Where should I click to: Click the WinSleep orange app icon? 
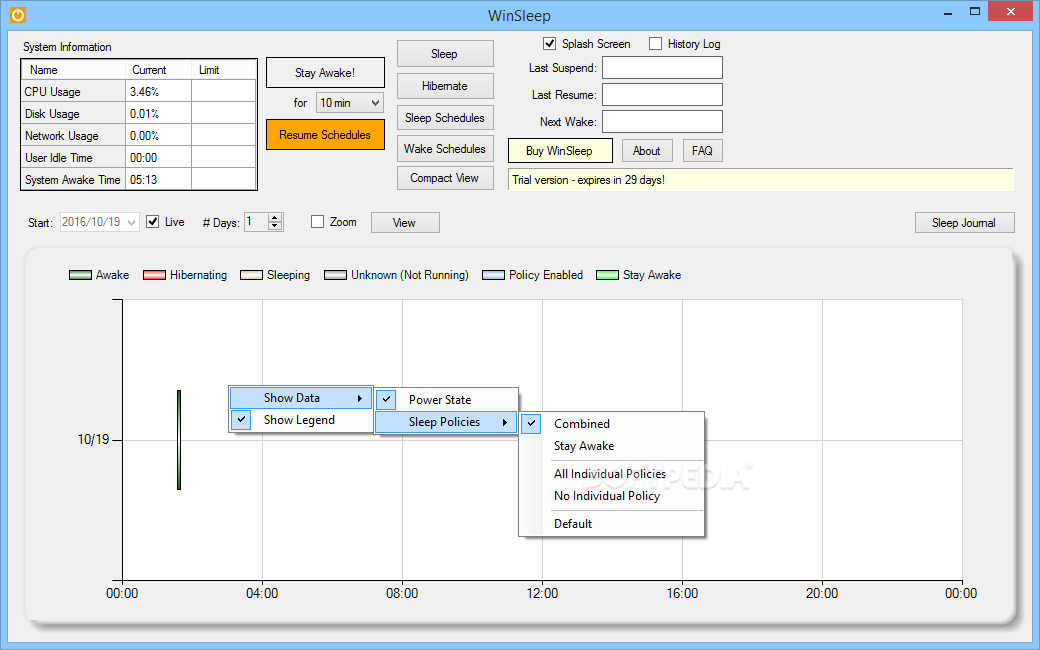[x=18, y=15]
